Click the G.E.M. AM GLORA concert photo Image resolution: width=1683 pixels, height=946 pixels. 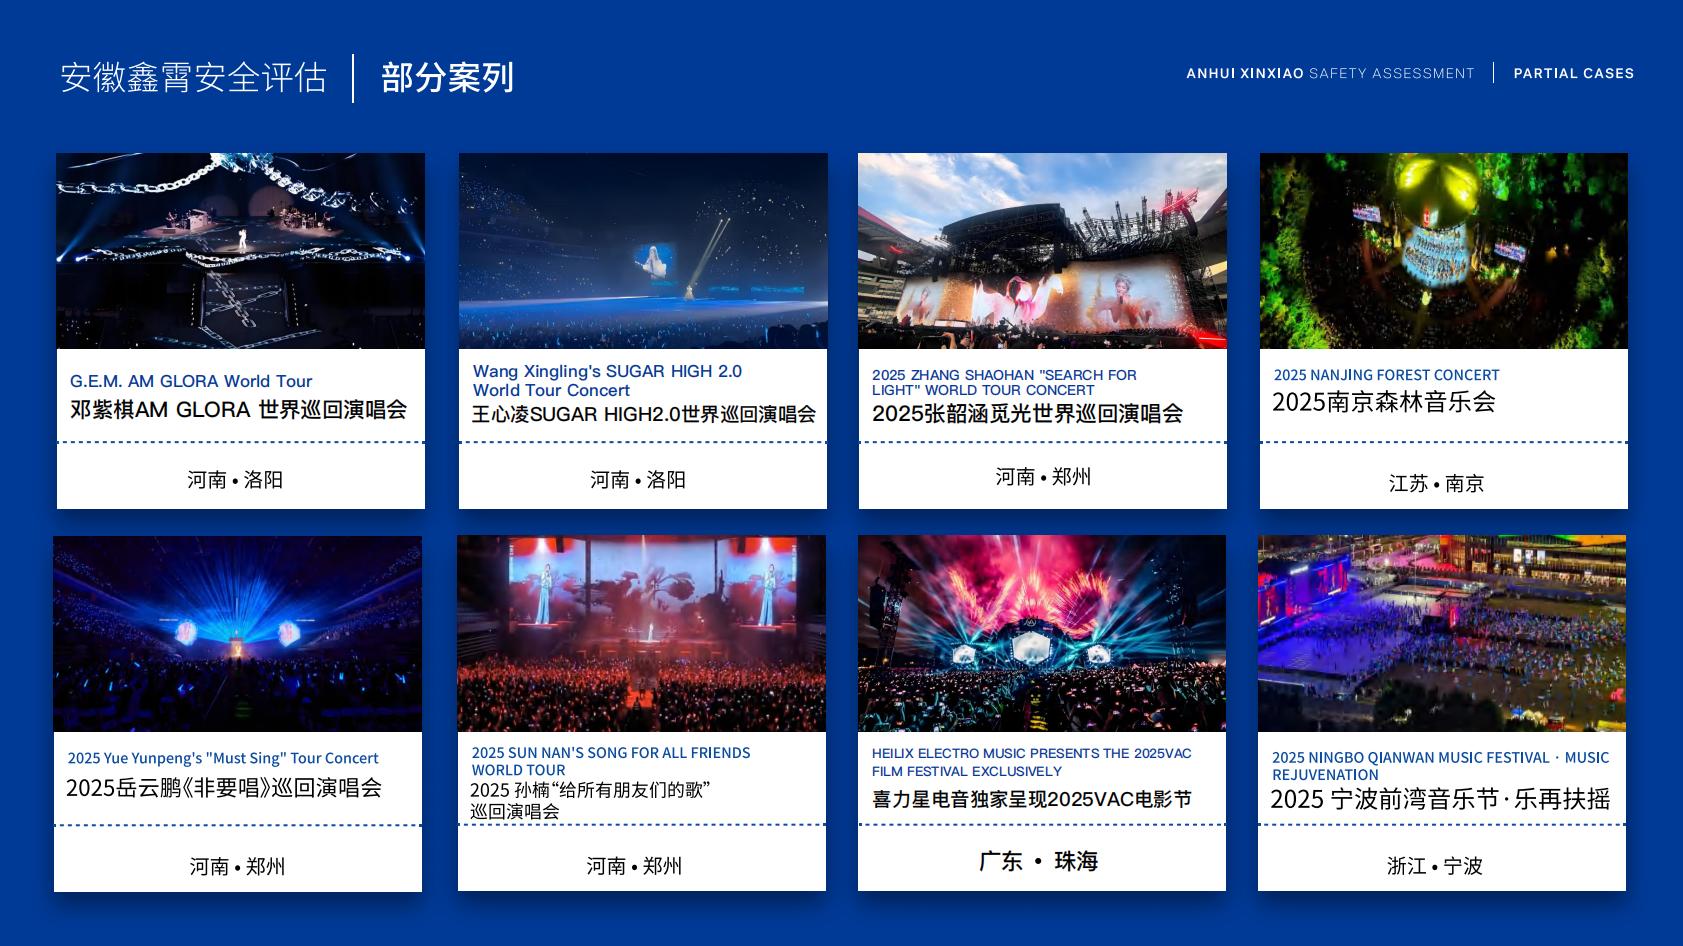click(240, 251)
